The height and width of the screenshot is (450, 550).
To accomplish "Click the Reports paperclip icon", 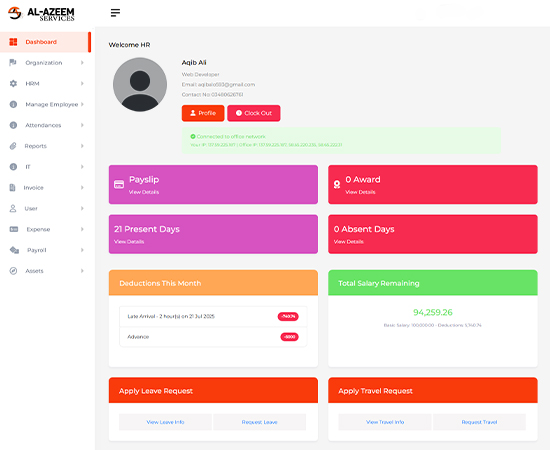I will [13, 146].
